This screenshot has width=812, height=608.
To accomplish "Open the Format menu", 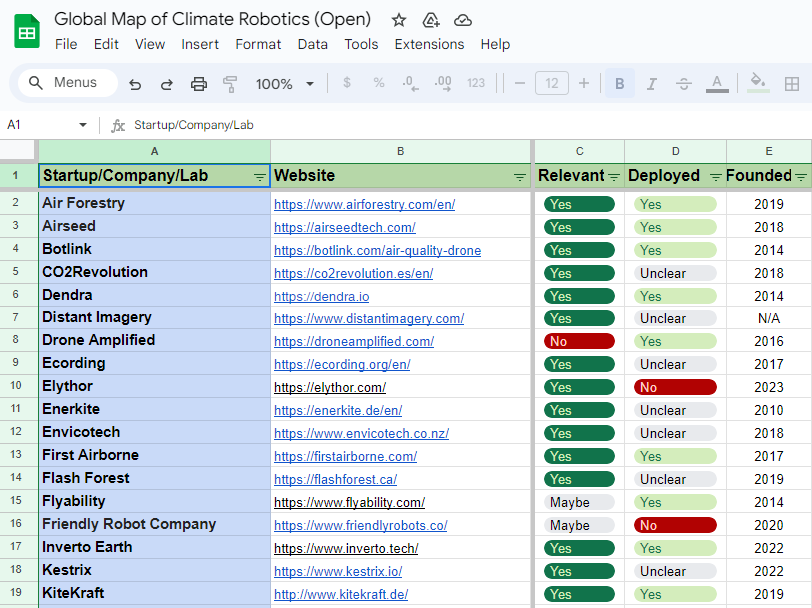I will (x=258, y=45).
